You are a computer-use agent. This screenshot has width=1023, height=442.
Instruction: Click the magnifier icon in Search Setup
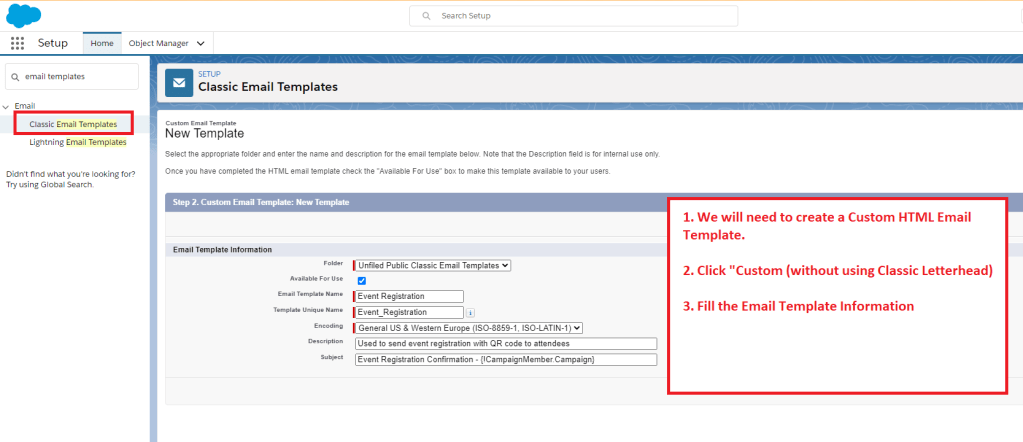(427, 16)
